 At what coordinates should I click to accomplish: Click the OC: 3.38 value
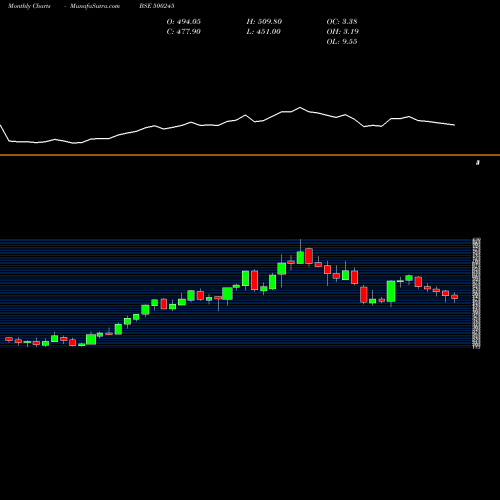(342, 22)
